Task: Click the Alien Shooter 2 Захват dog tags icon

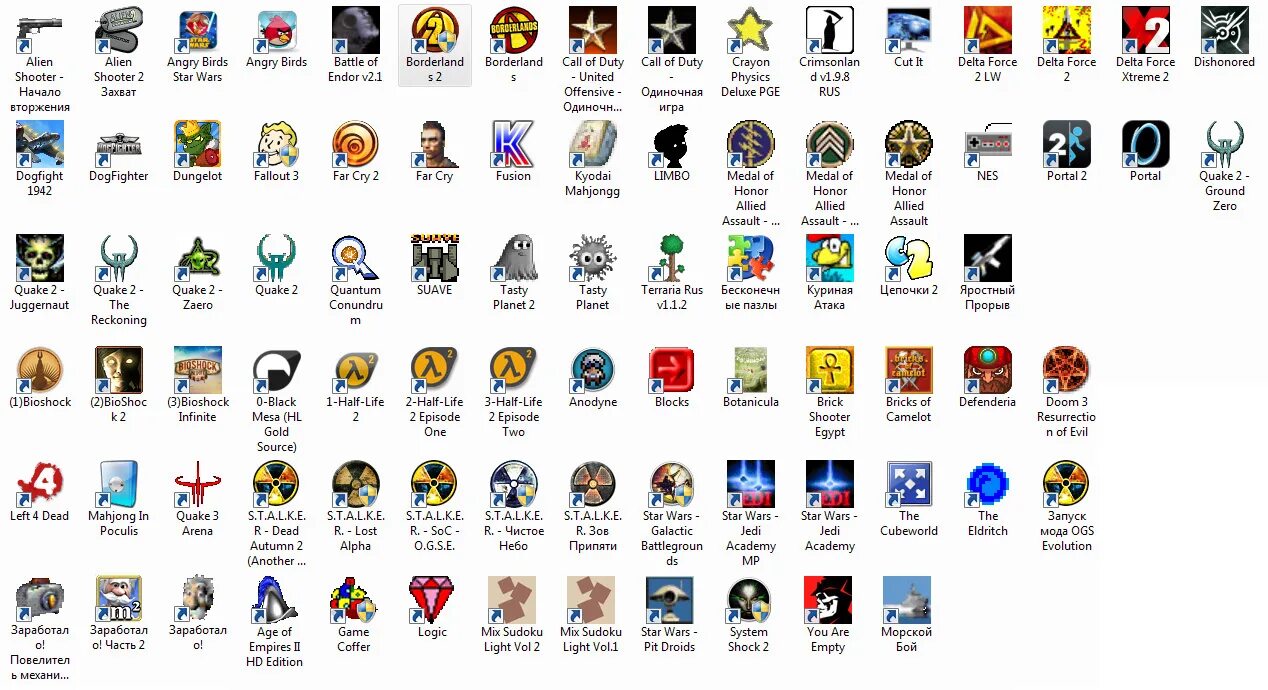Action: point(119,30)
